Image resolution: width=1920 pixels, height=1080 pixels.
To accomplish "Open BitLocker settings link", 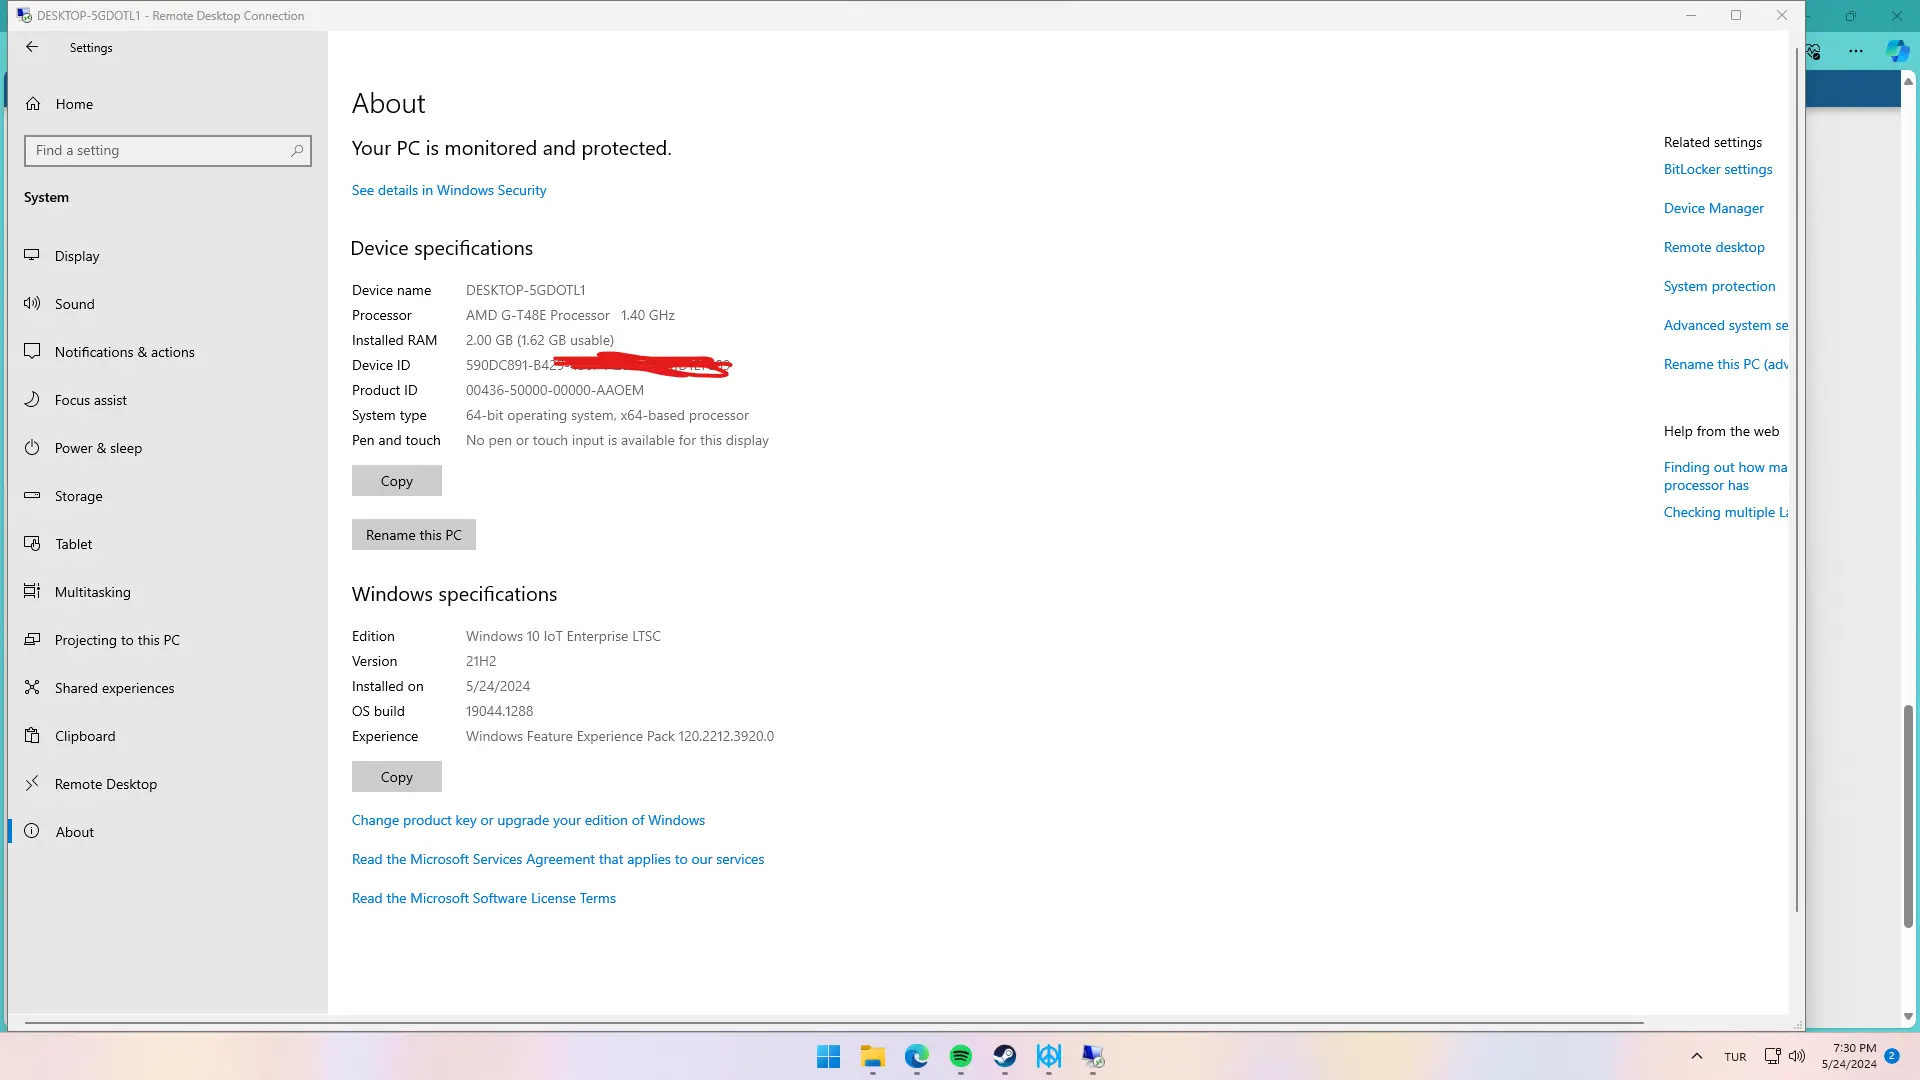I will [1718, 169].
